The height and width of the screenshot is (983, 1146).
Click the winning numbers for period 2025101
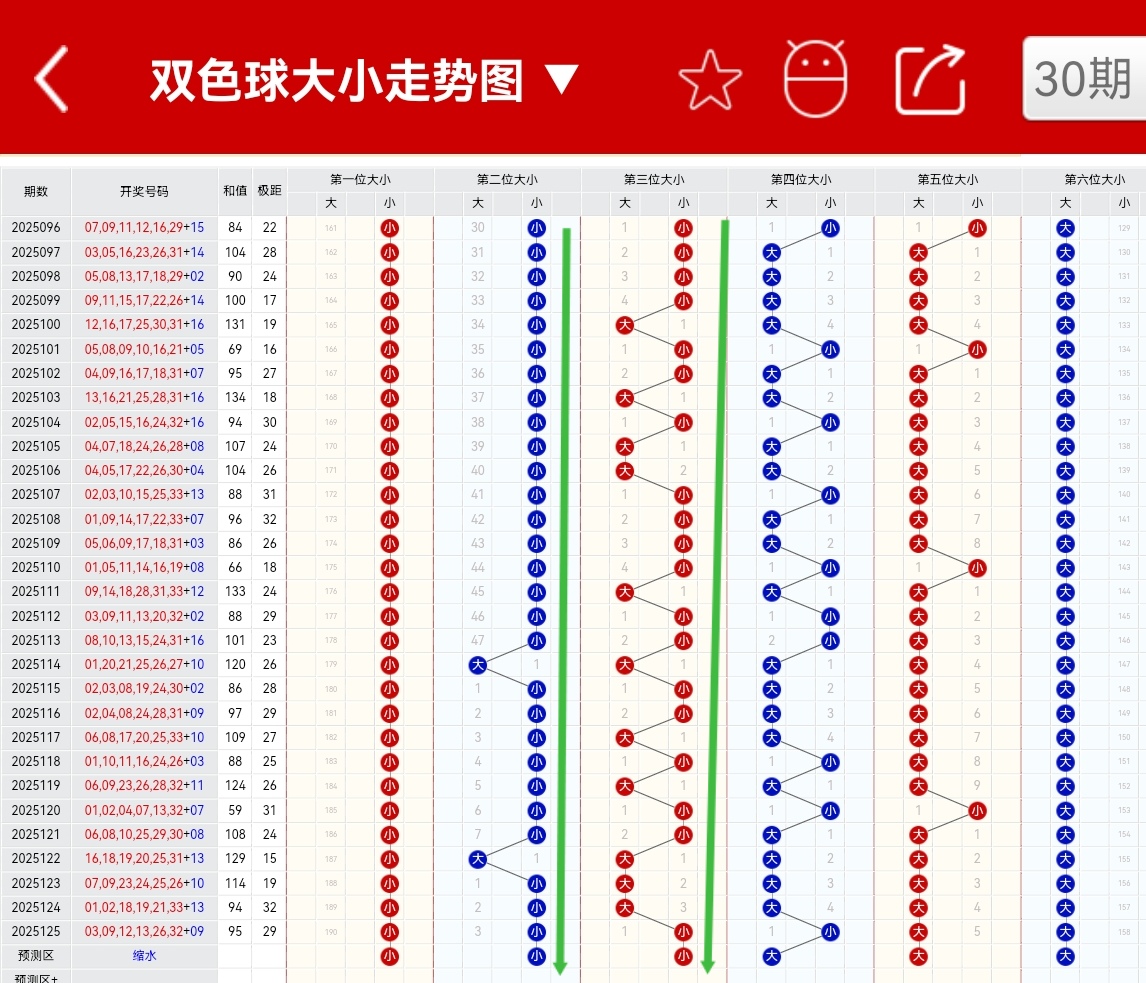click(143, 349)
